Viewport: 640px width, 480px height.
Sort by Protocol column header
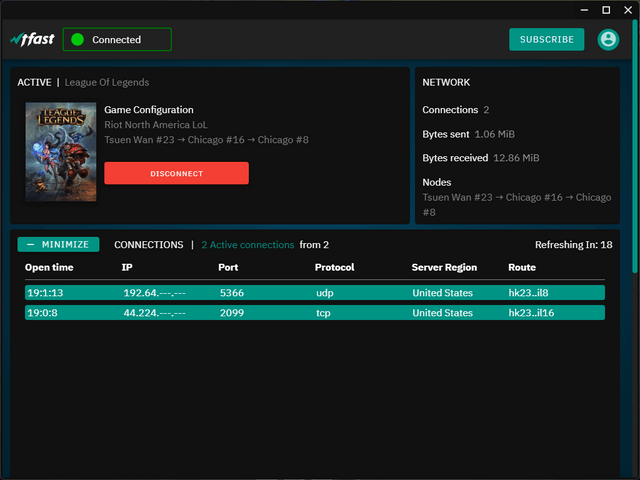(x=334, y=267)
